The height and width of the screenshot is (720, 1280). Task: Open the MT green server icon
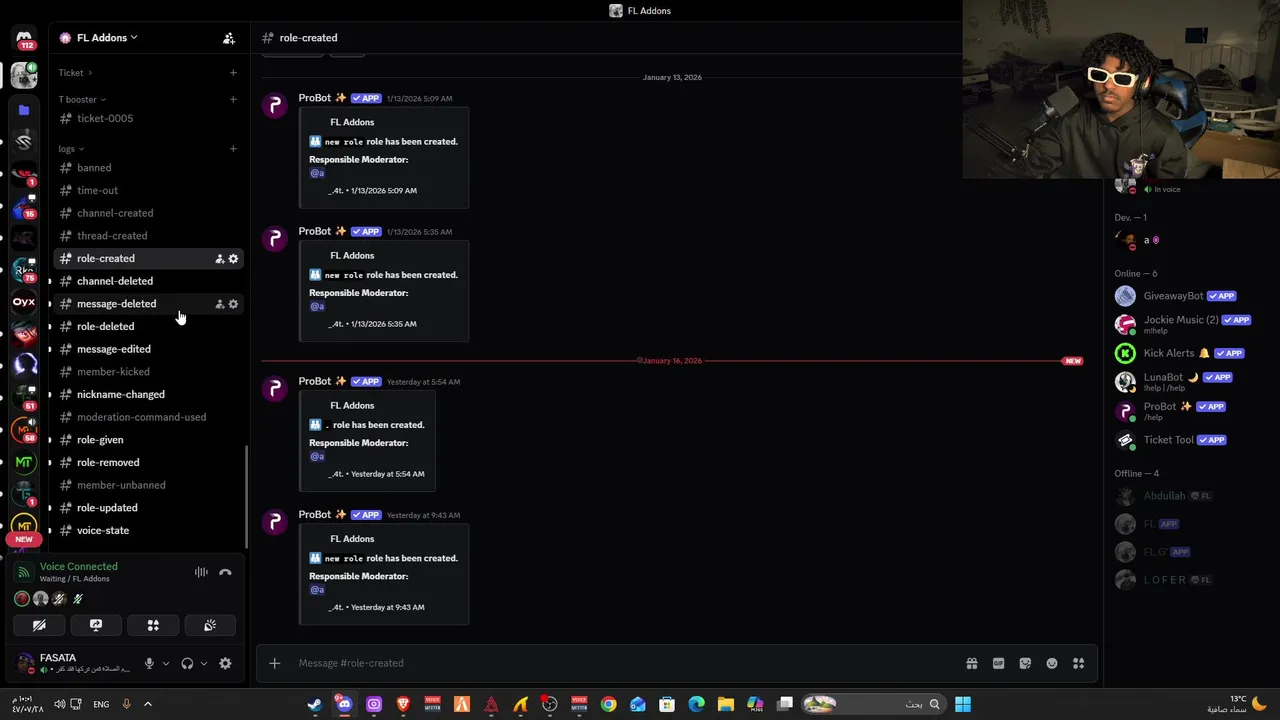(24, 462)
